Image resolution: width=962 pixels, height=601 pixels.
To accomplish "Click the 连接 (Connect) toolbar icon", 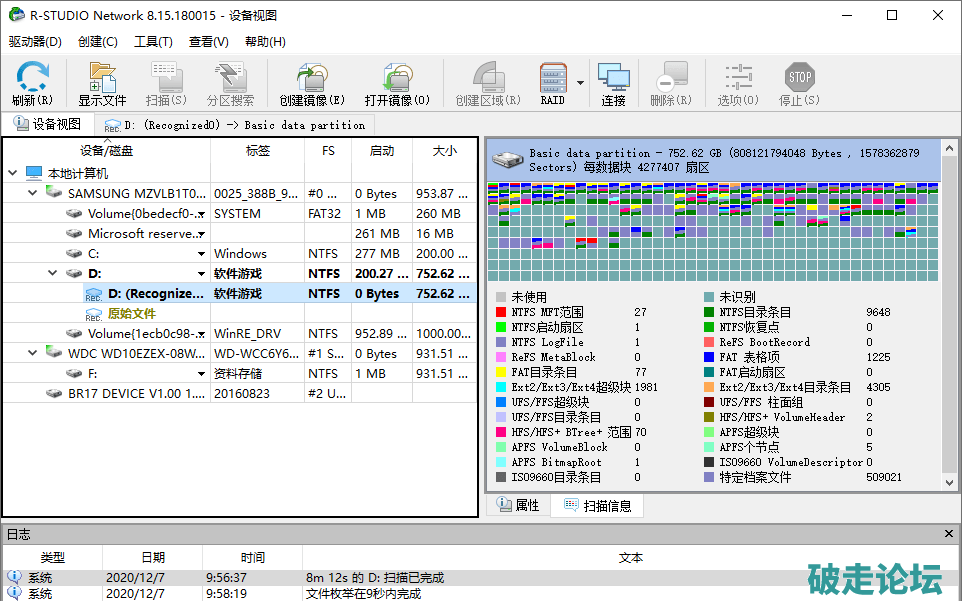I will coord(613,83).
